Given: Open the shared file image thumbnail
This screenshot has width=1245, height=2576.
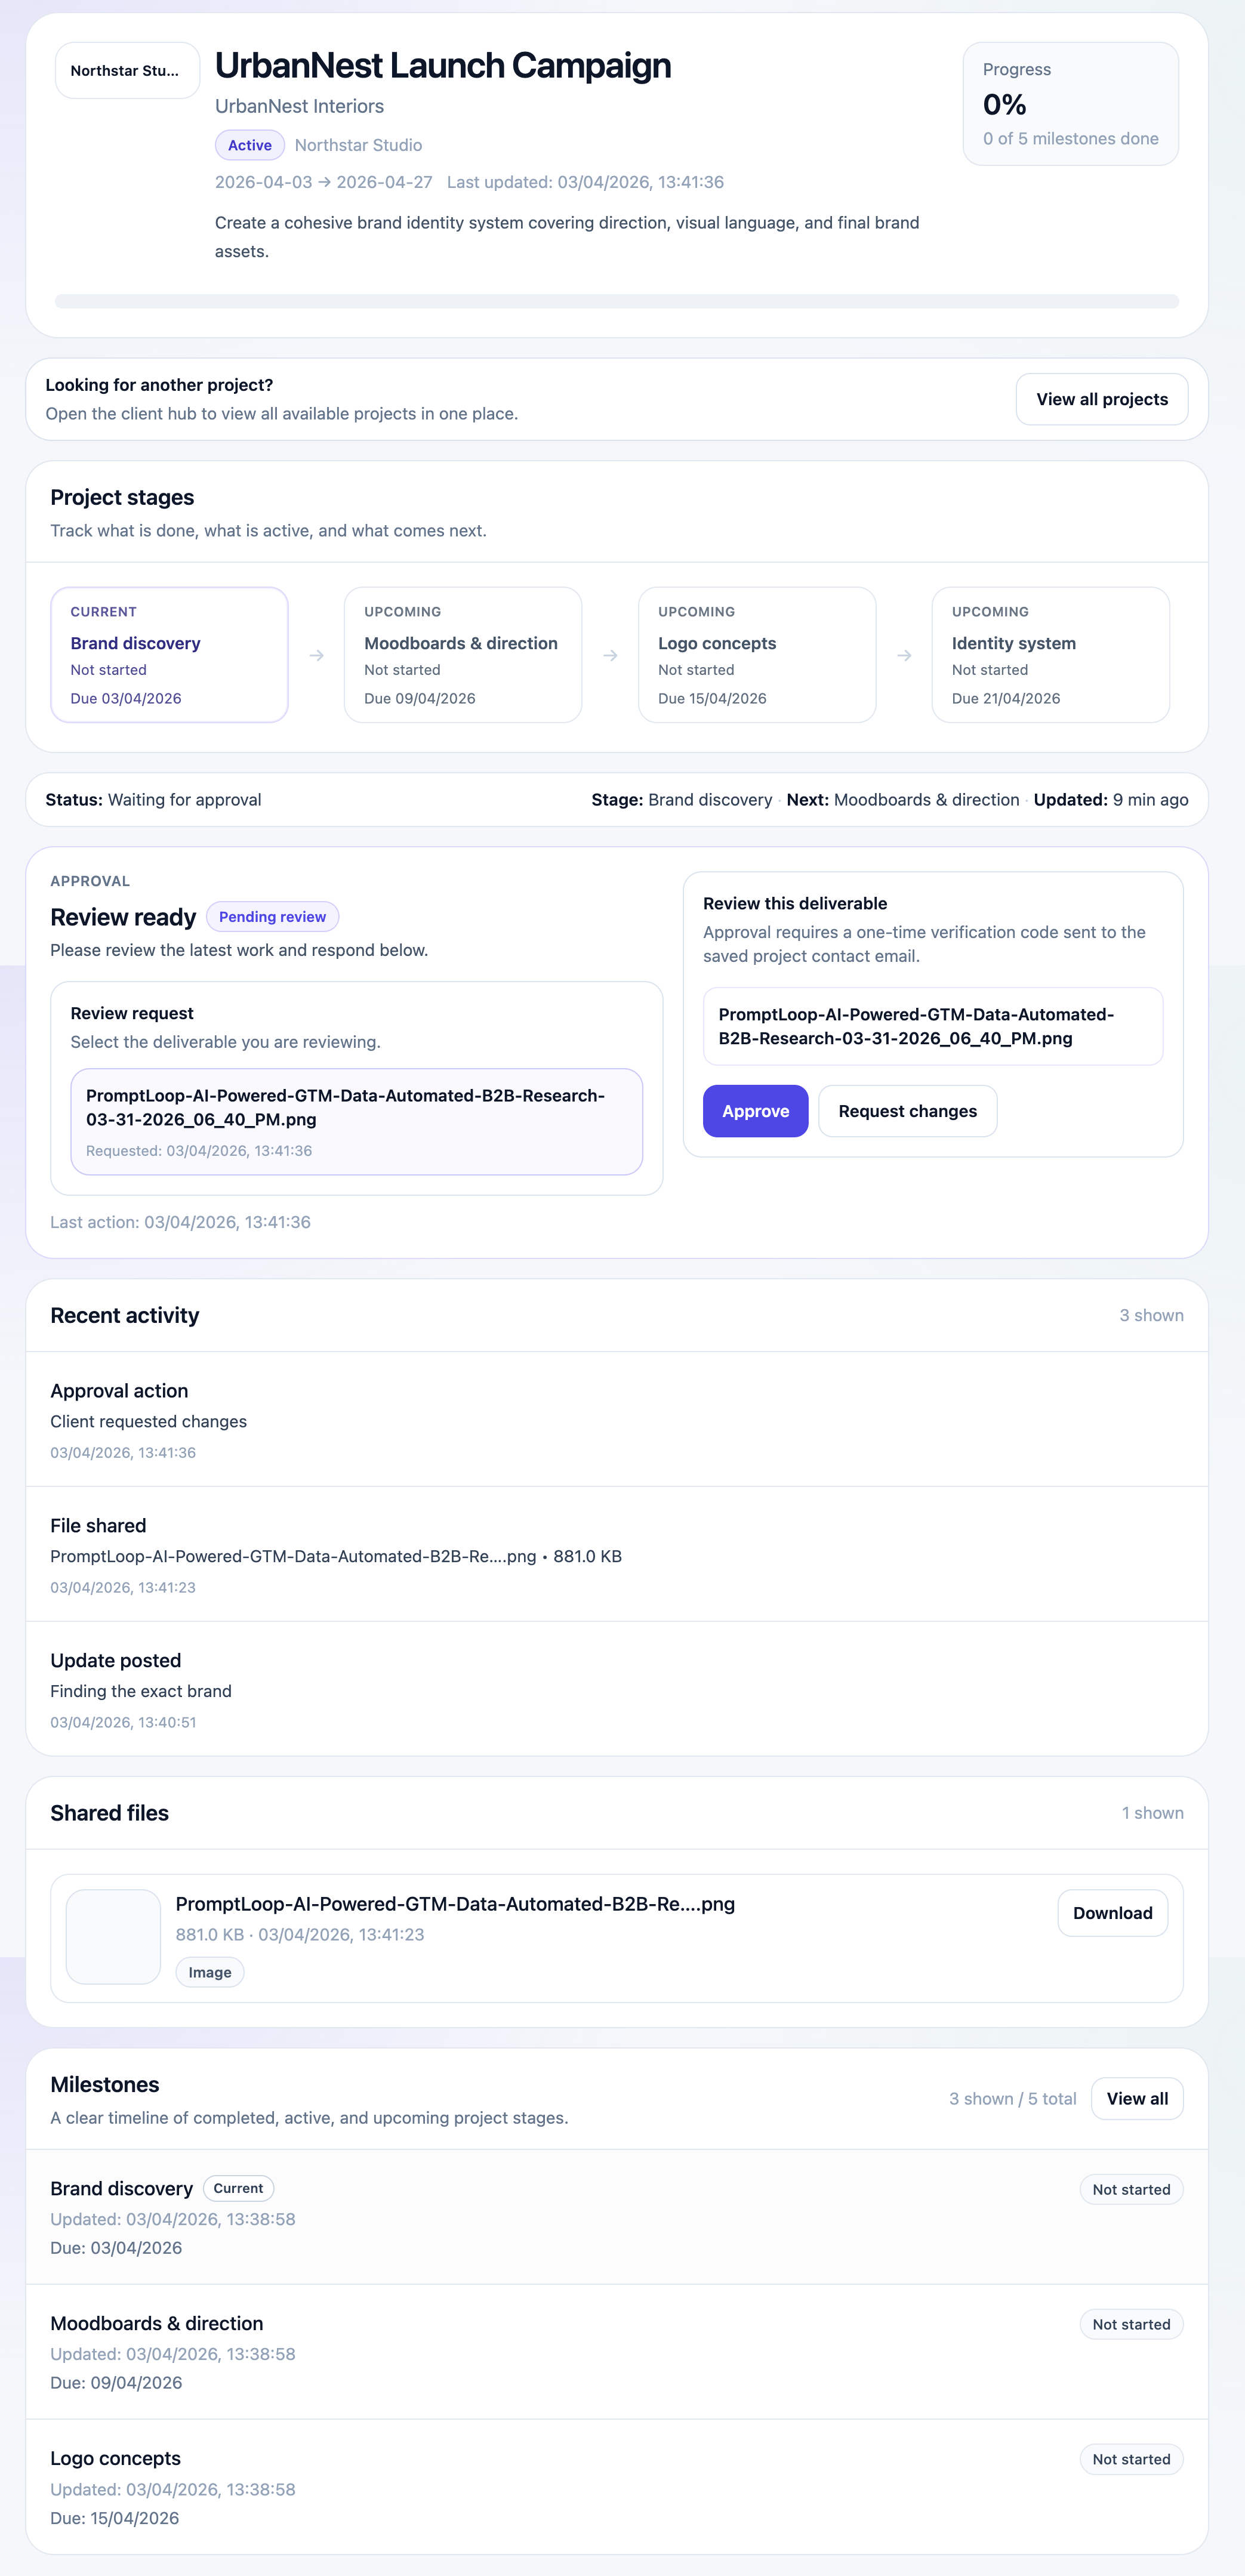Looking at the screenshot, I should coord(113,1936).
